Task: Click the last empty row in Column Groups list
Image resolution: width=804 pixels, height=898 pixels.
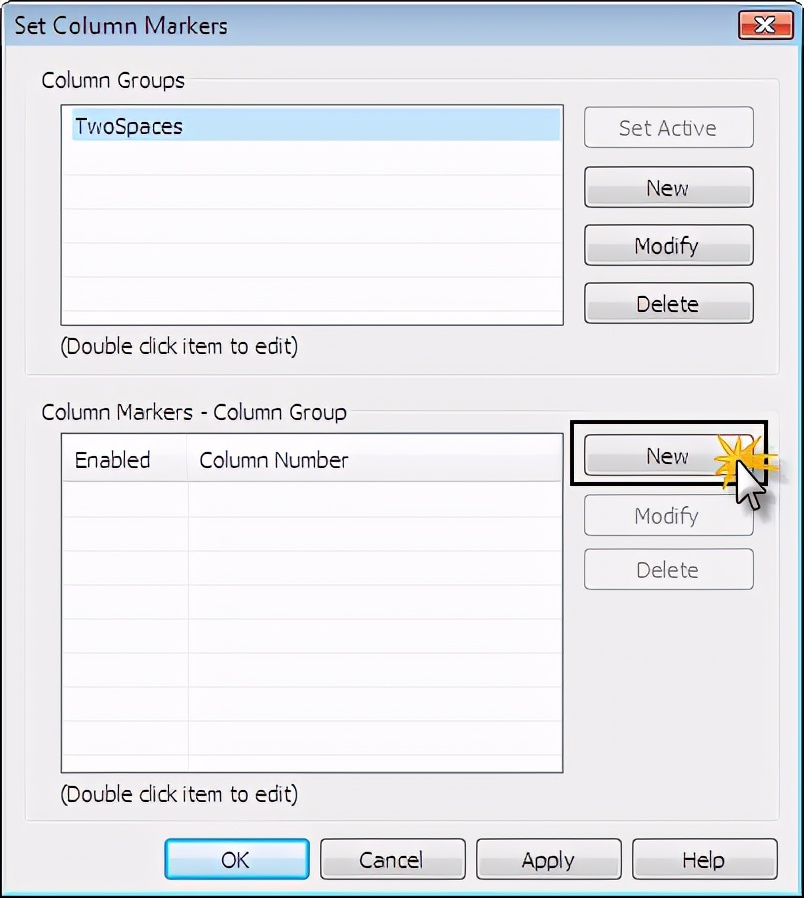Action: pos(312,294)
